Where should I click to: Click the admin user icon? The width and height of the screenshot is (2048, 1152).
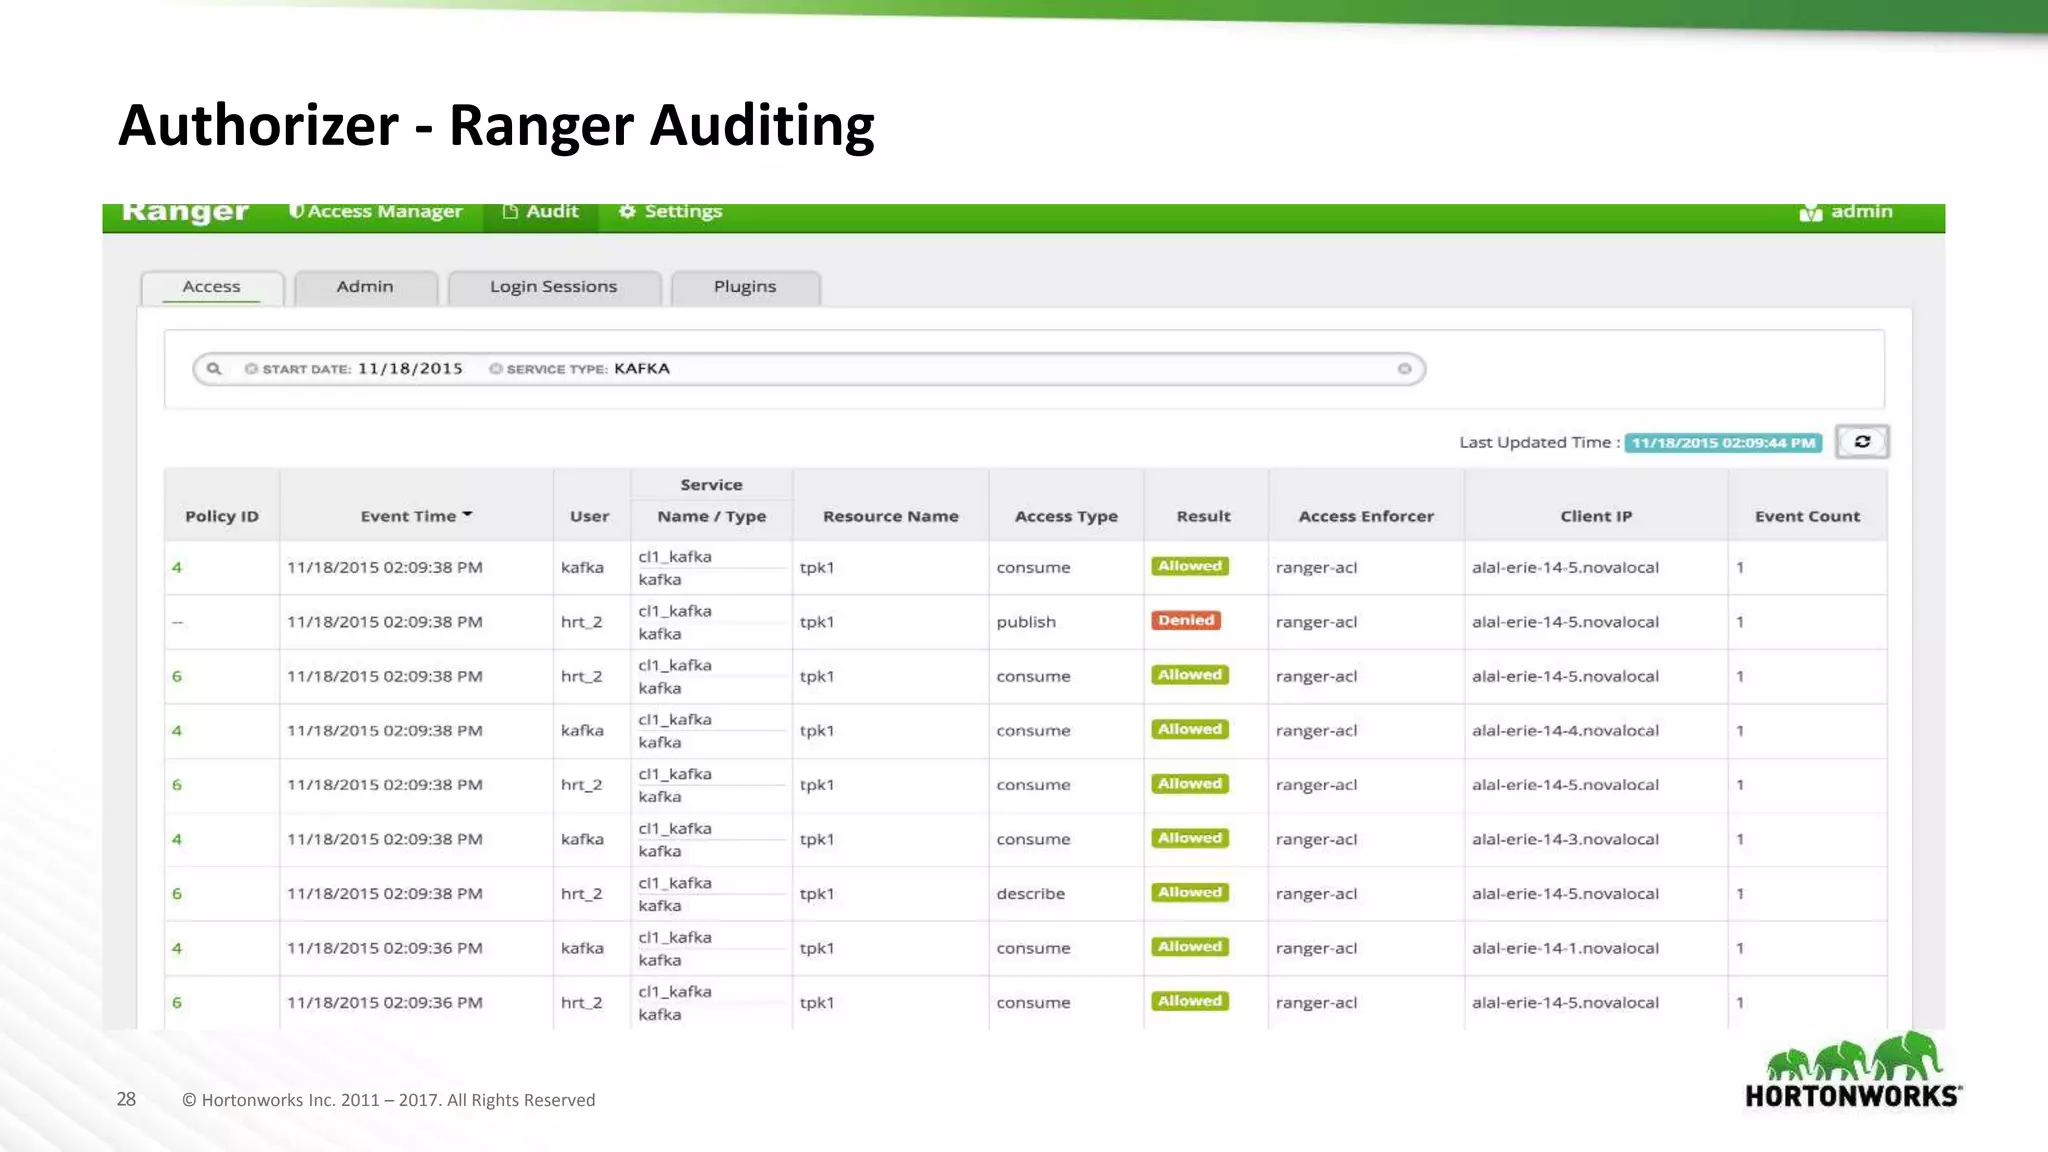tap(1810, 213)
